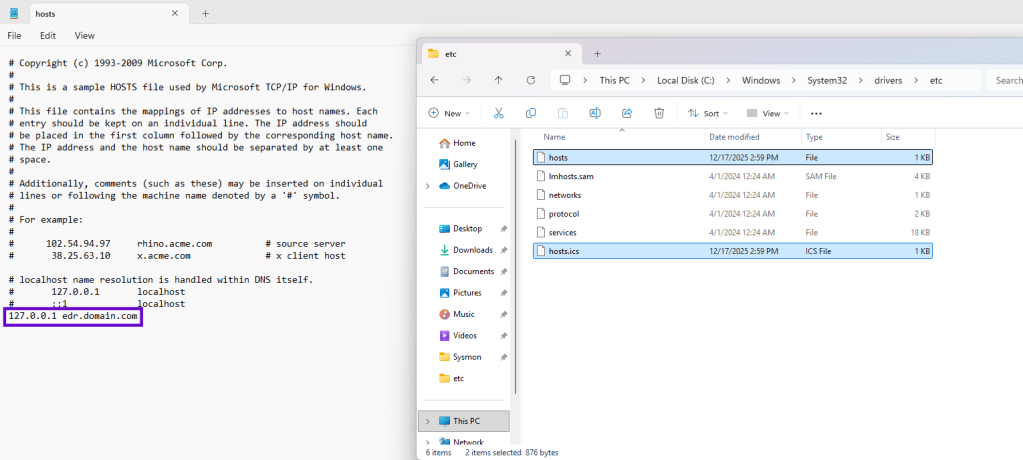Click the Share icon in toolbar
1023x460 pixels.
pyautogui.click(x=627, y=114)
